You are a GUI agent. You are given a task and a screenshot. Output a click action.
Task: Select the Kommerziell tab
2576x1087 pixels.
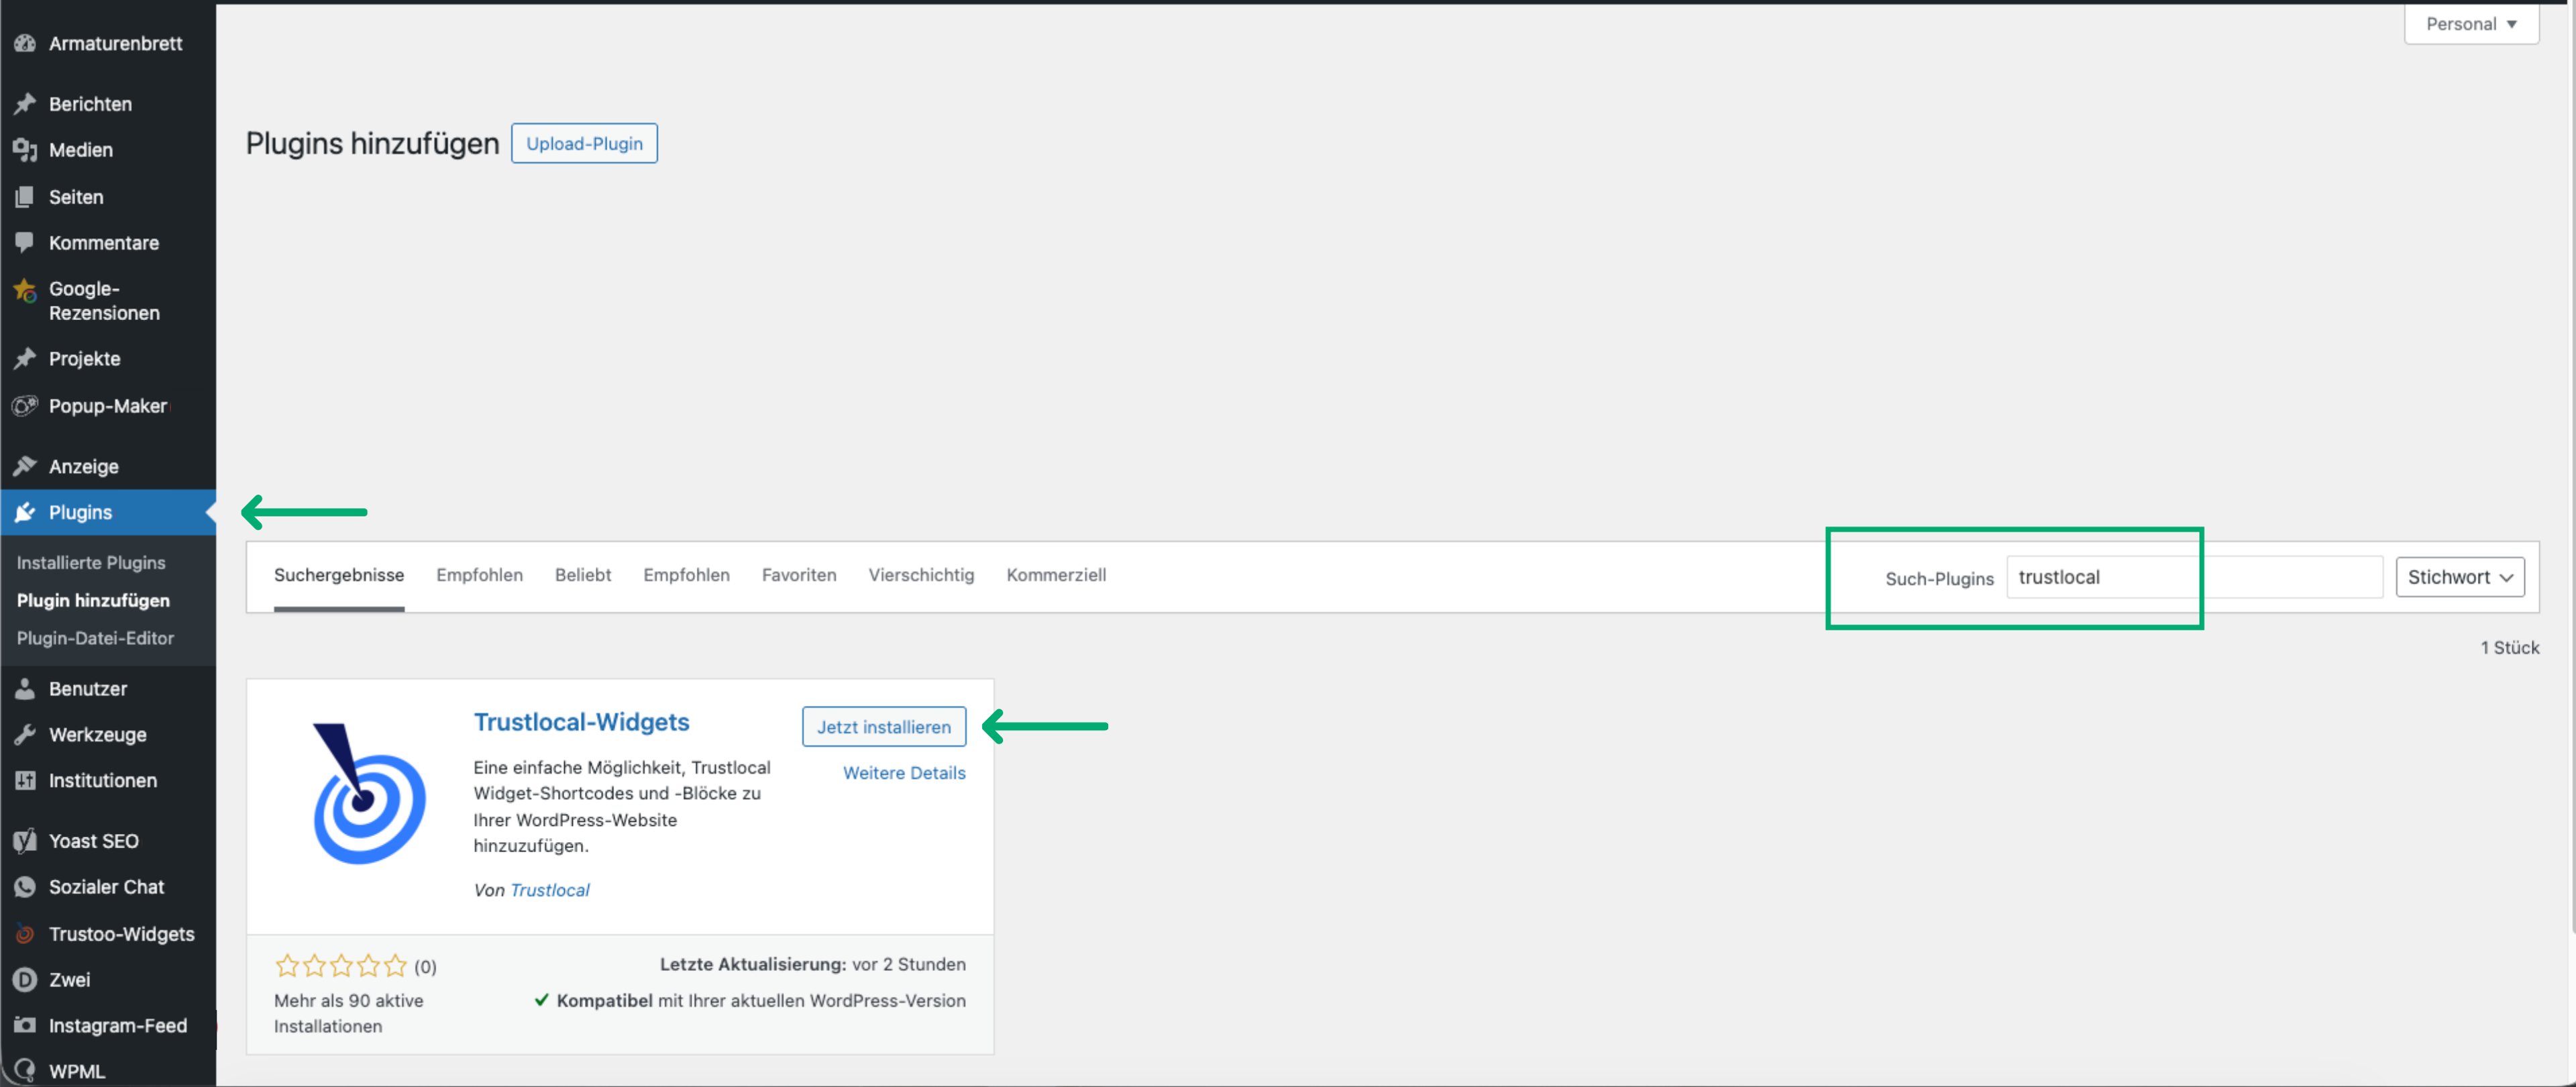click(x=1056, y=575)
